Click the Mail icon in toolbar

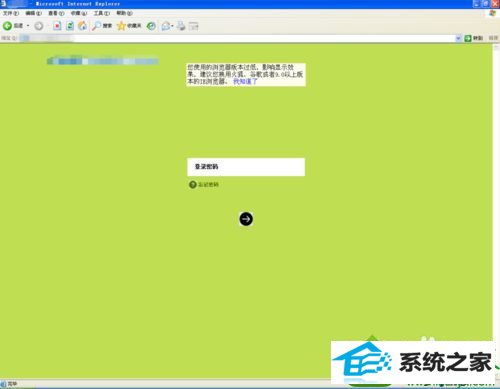(x=166, y=26)
